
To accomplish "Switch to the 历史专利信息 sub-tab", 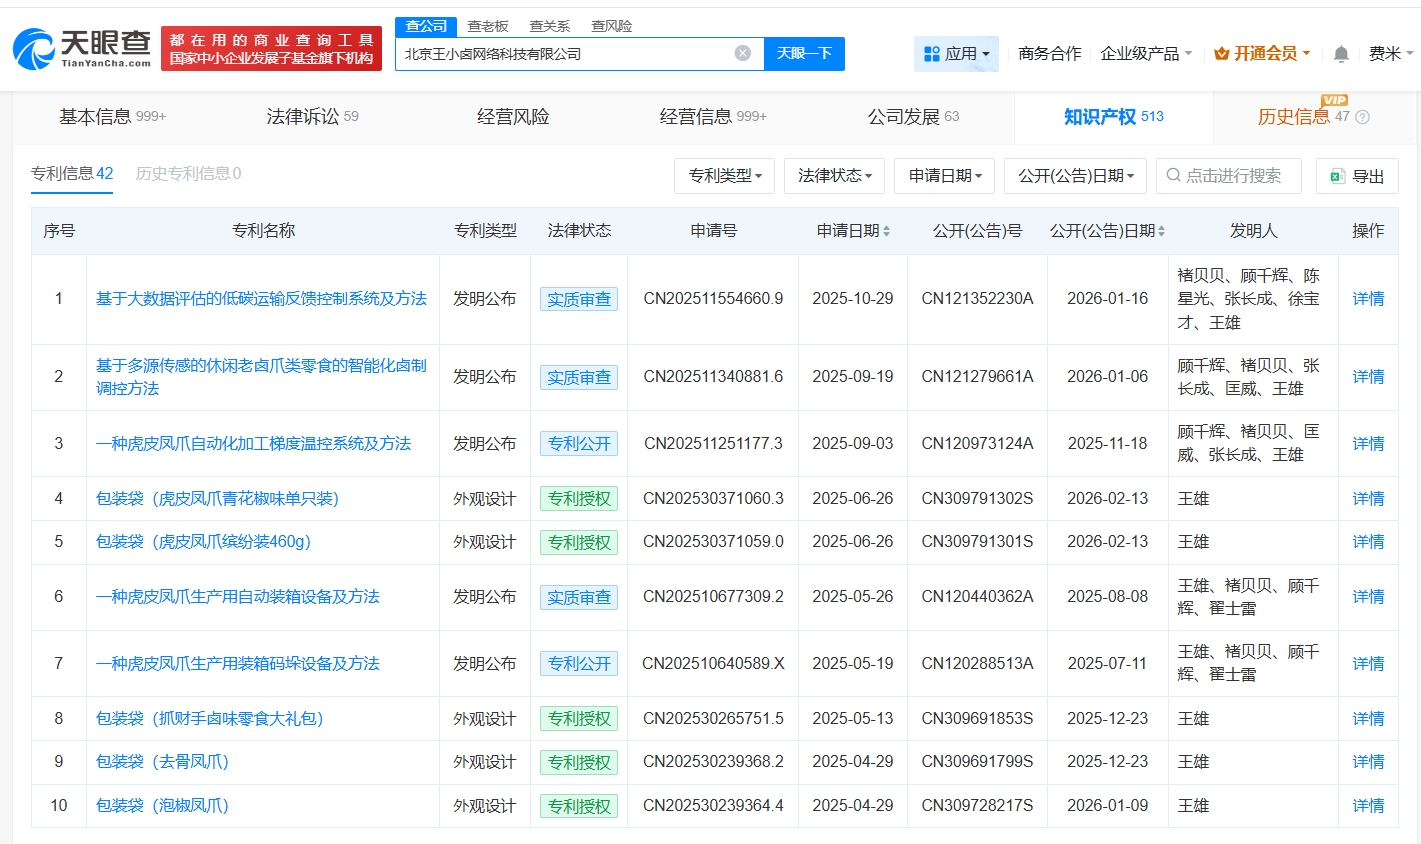I will tap(188, 174).
